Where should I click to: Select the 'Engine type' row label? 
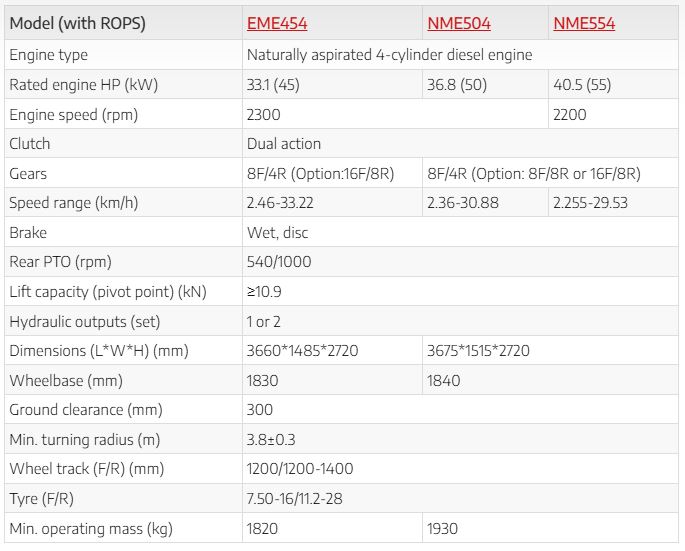point(48,55)
